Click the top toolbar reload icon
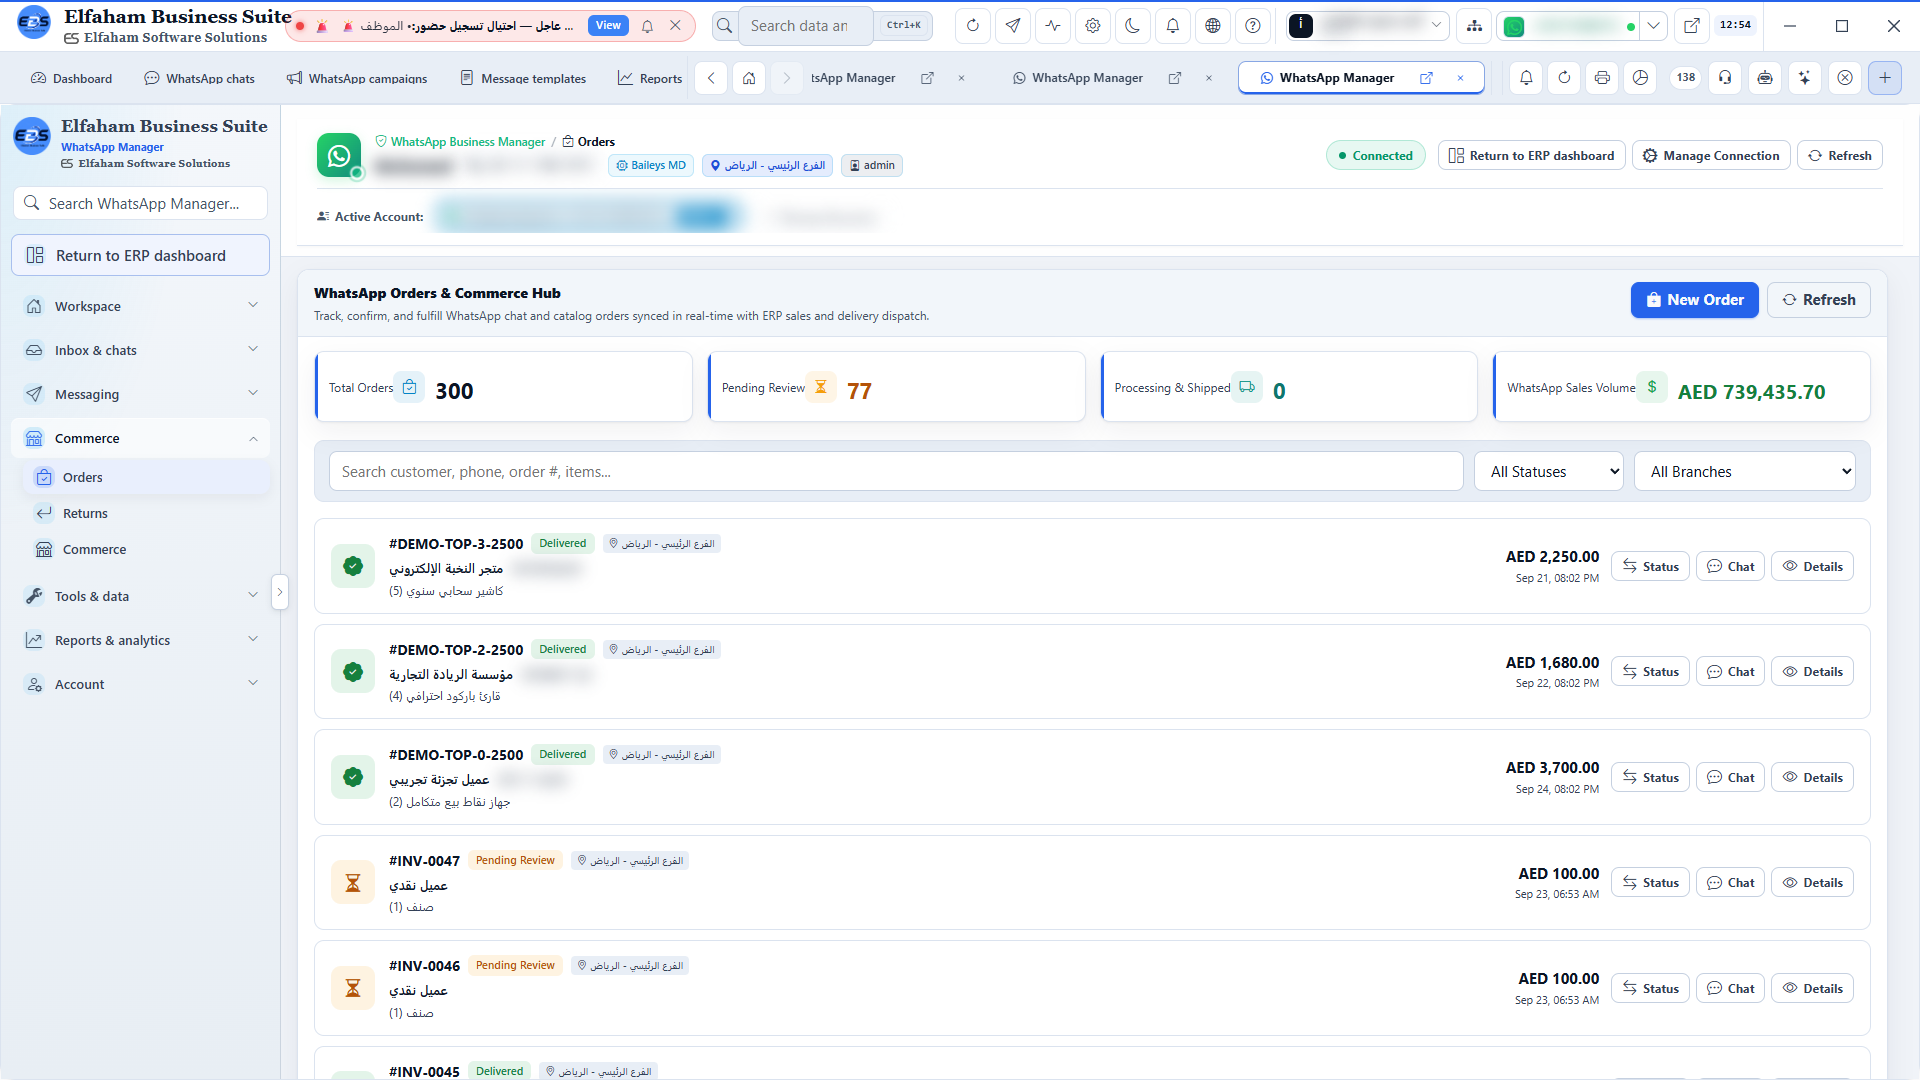This screenshot has width=1920, height=1080. [973, 26]
